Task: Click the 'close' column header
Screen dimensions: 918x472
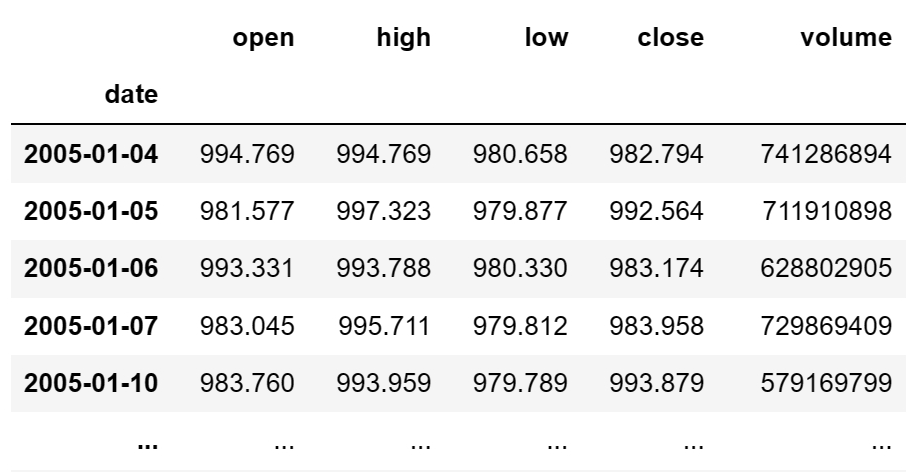Action: 670,38
